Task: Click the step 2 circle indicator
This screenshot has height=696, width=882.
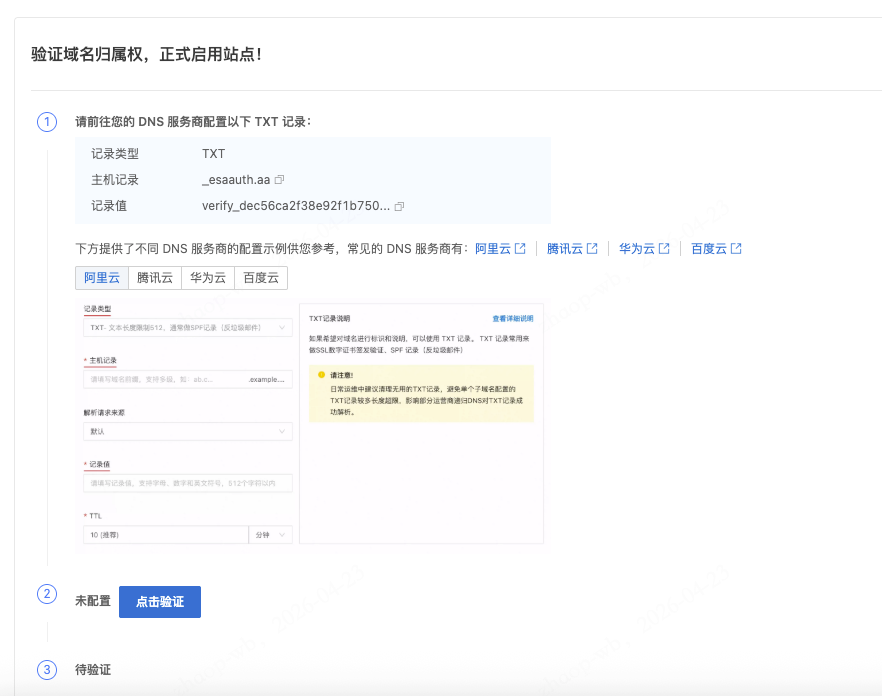Action: 47,594
